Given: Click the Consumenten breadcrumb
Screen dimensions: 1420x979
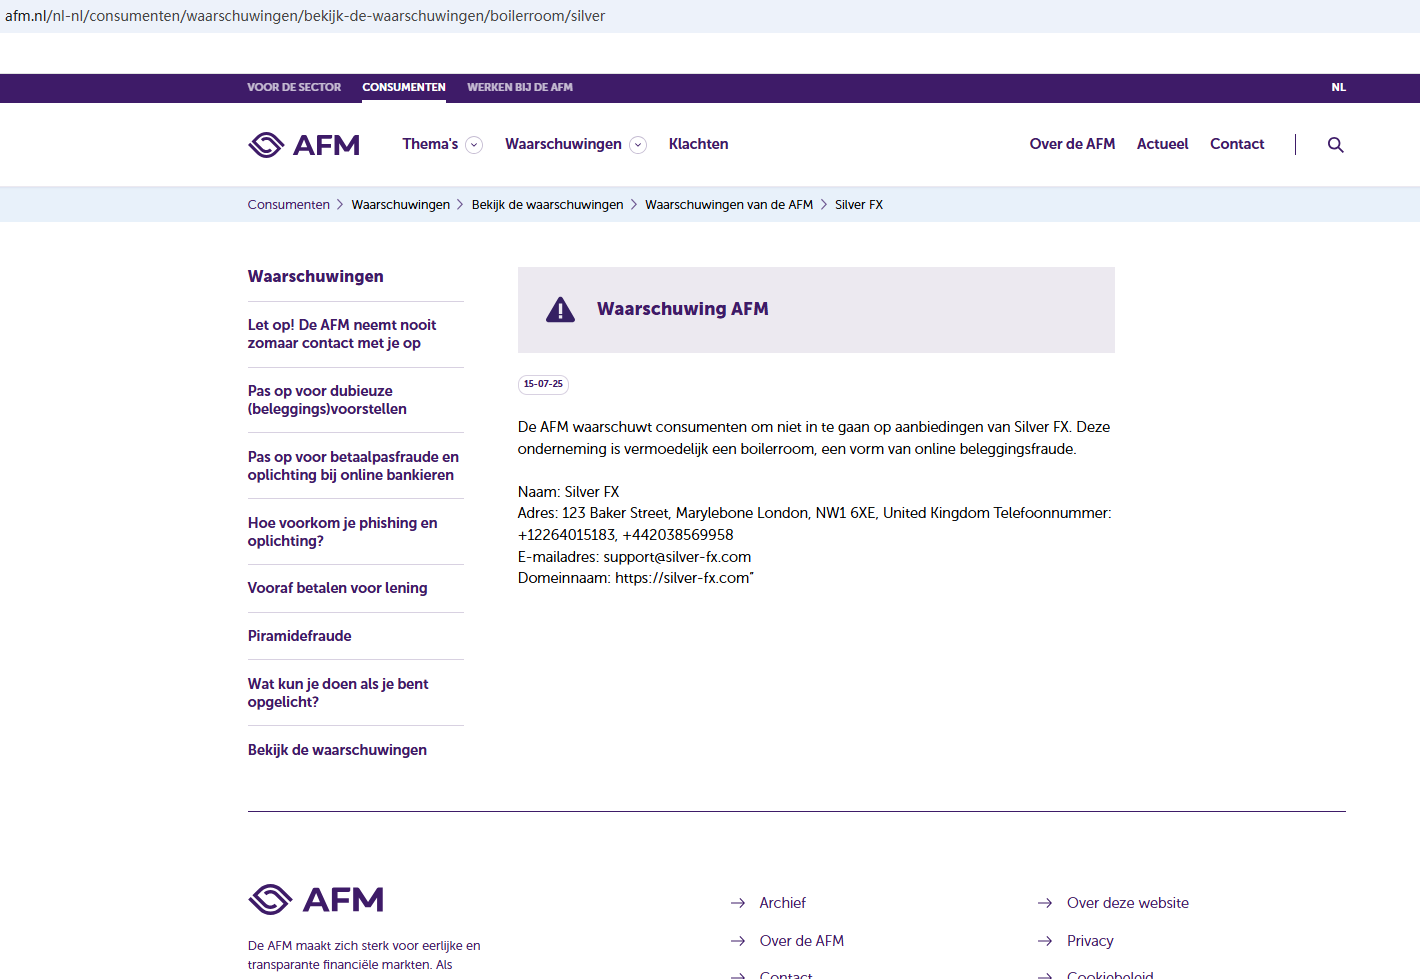Looking at the screenshot, I should coord(289,204).
